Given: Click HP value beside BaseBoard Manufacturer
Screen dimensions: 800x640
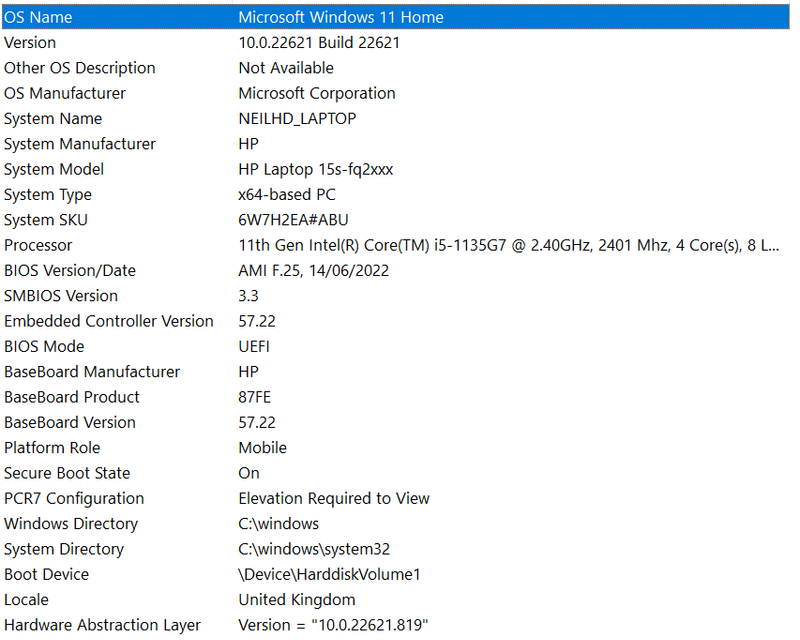Looking at the screenshot, I should click(248, 372).
